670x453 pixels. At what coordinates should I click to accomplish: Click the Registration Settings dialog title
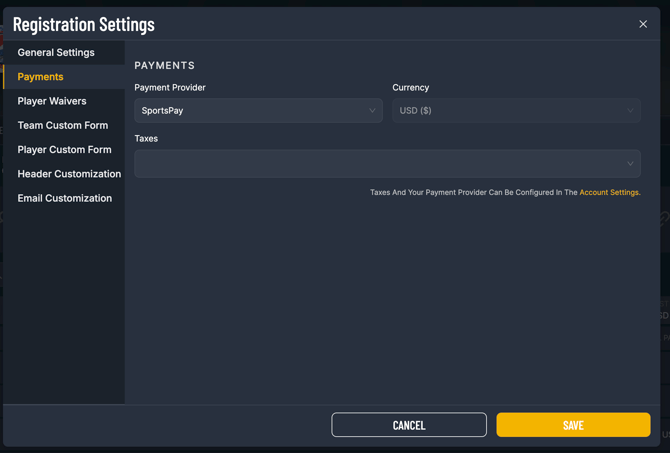[x=84, y=24]
